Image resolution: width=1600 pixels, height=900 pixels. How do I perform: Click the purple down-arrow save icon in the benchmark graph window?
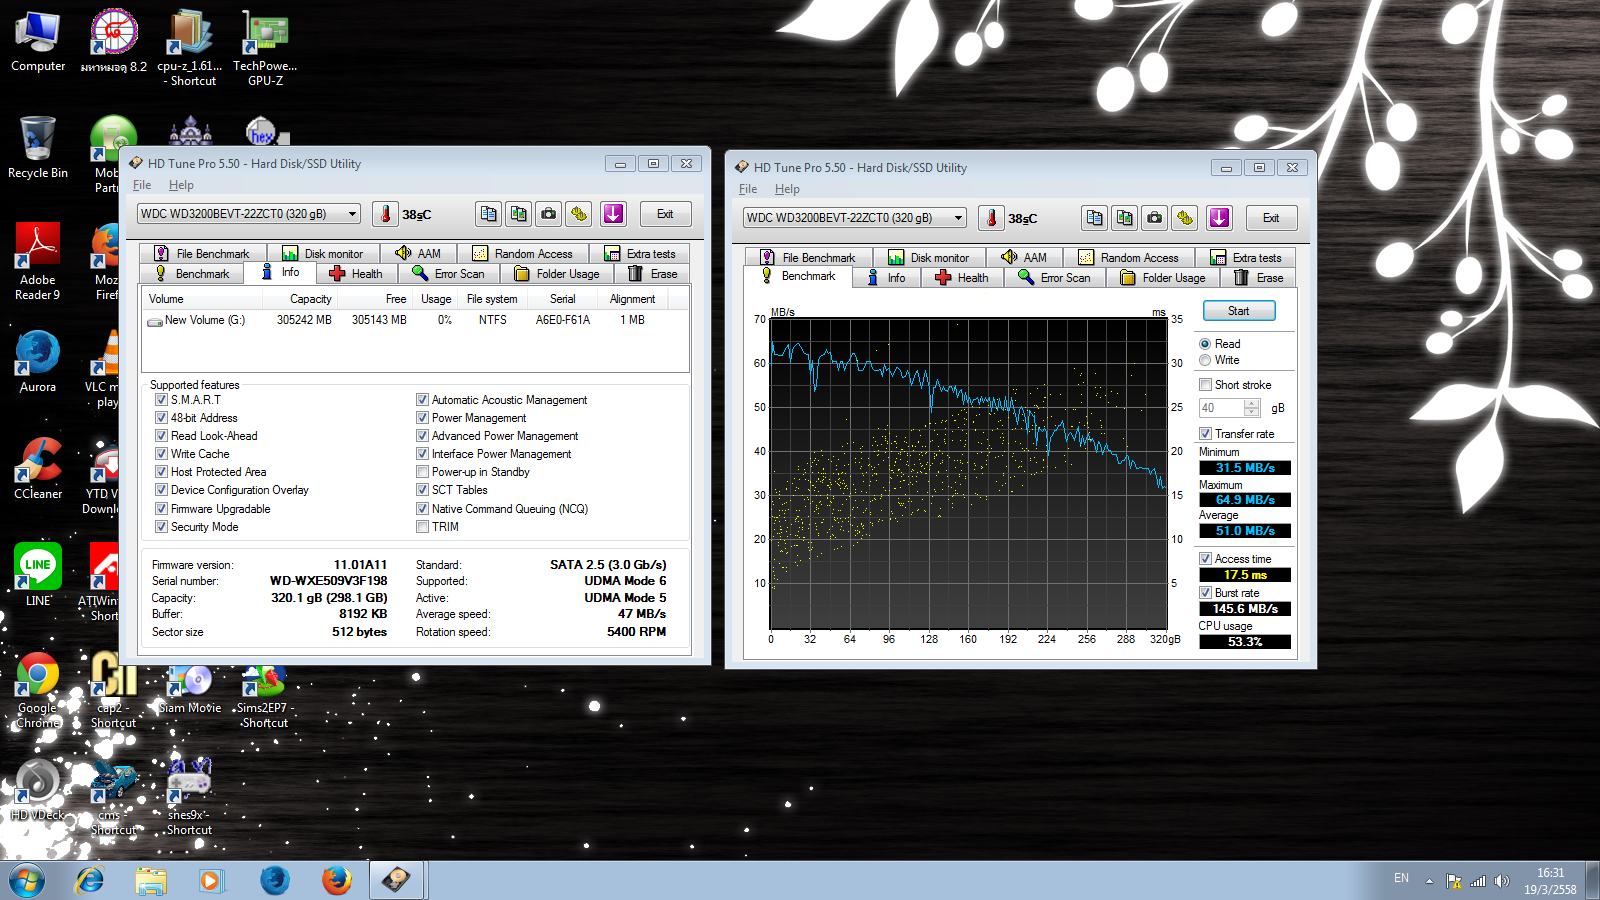pos(1219,218)
